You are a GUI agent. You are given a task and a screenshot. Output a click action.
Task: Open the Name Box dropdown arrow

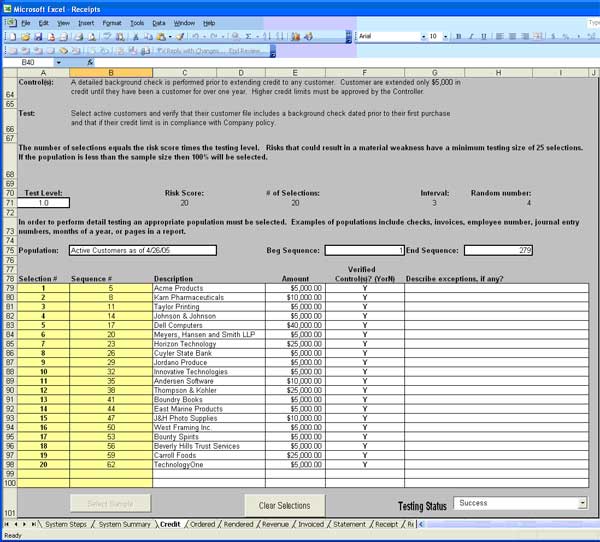tap(59, 62)
